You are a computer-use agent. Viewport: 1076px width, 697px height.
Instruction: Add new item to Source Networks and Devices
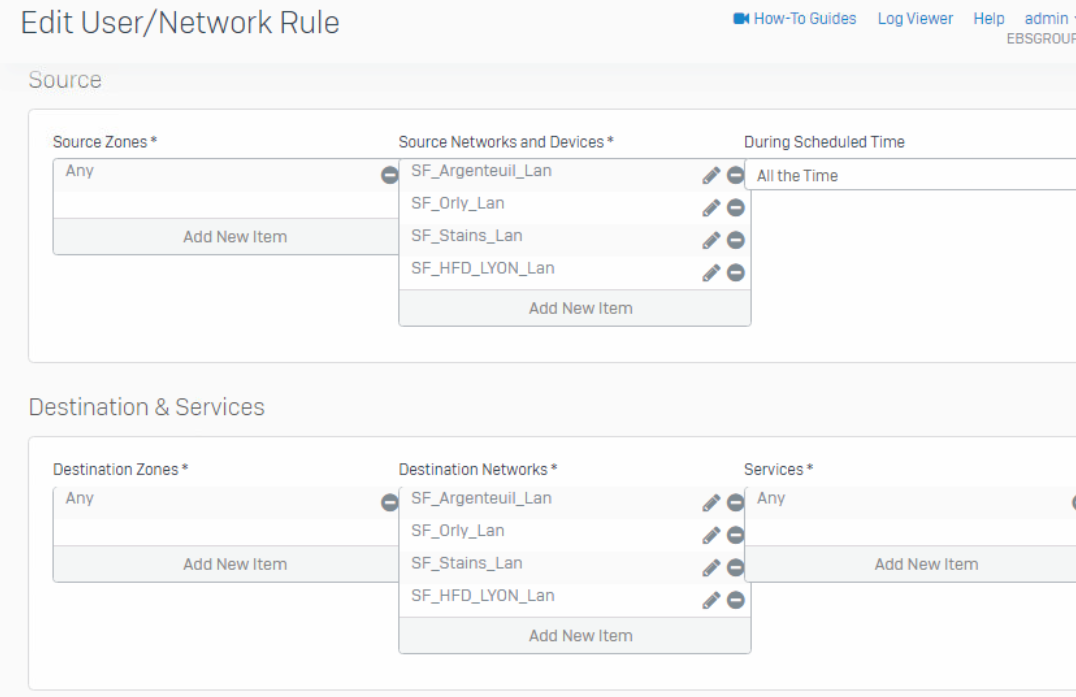click(x=580, y=308)
